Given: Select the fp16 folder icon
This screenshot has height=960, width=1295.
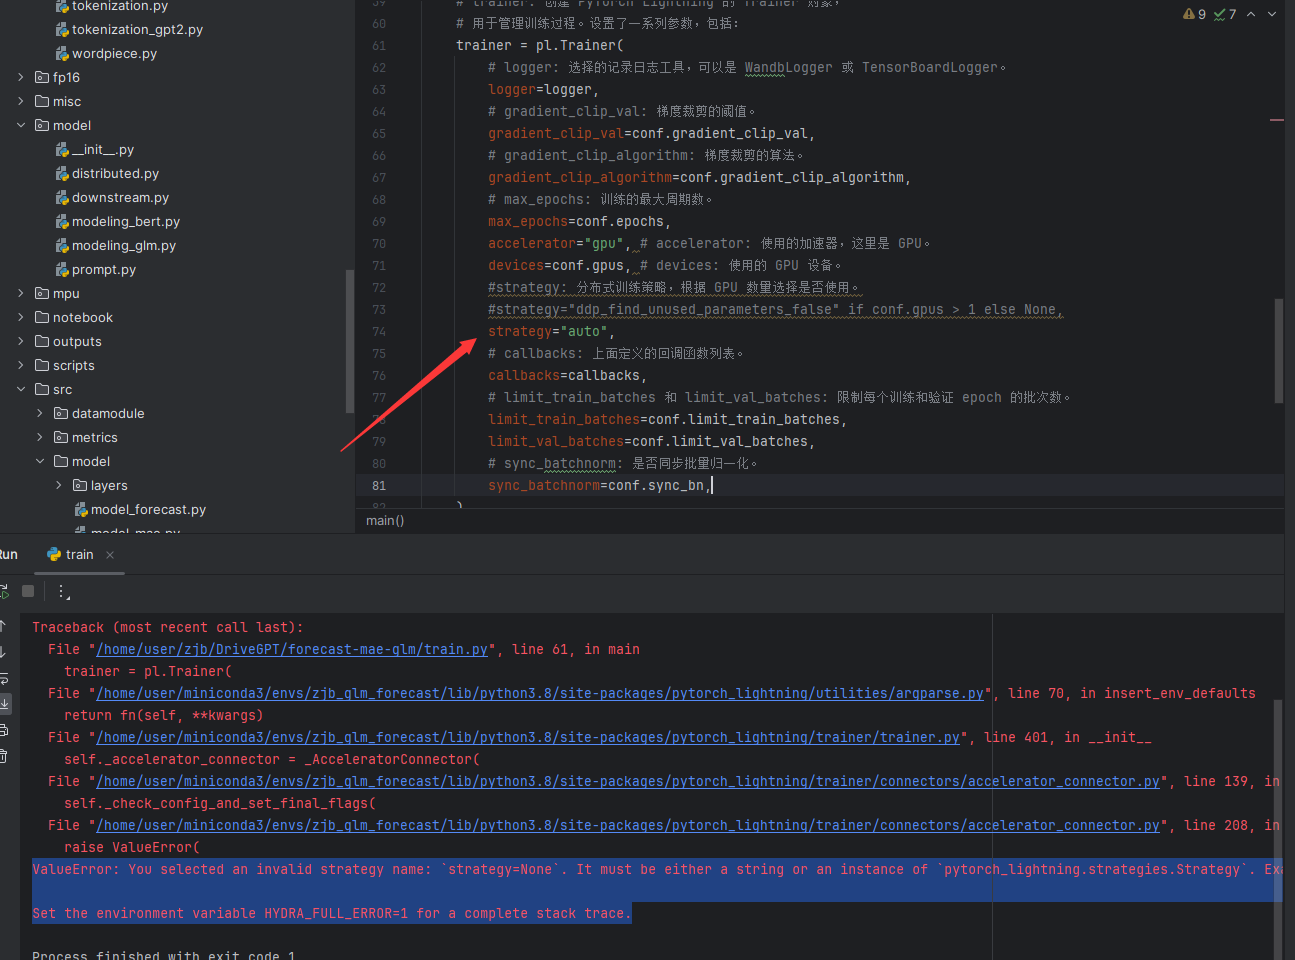Looking at the screenshot, I should pyautogui.click(x=42, y=77).
